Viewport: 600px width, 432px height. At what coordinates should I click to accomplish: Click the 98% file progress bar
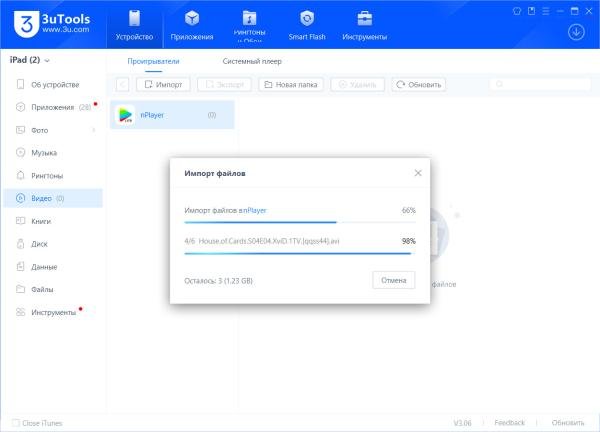point(300,253)
